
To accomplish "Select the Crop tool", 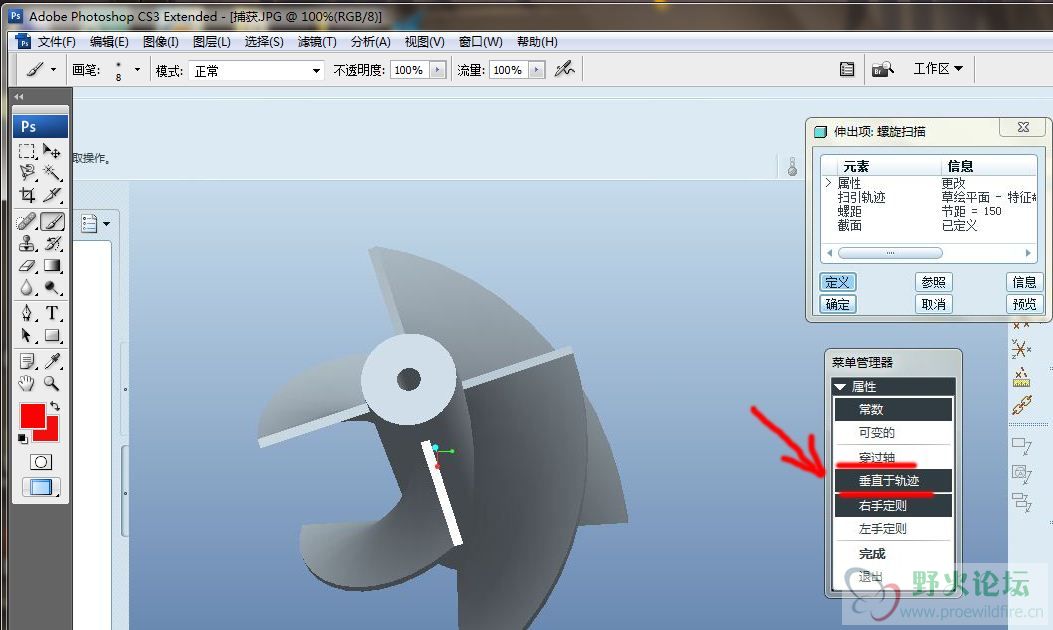I will tap(28, 195).
